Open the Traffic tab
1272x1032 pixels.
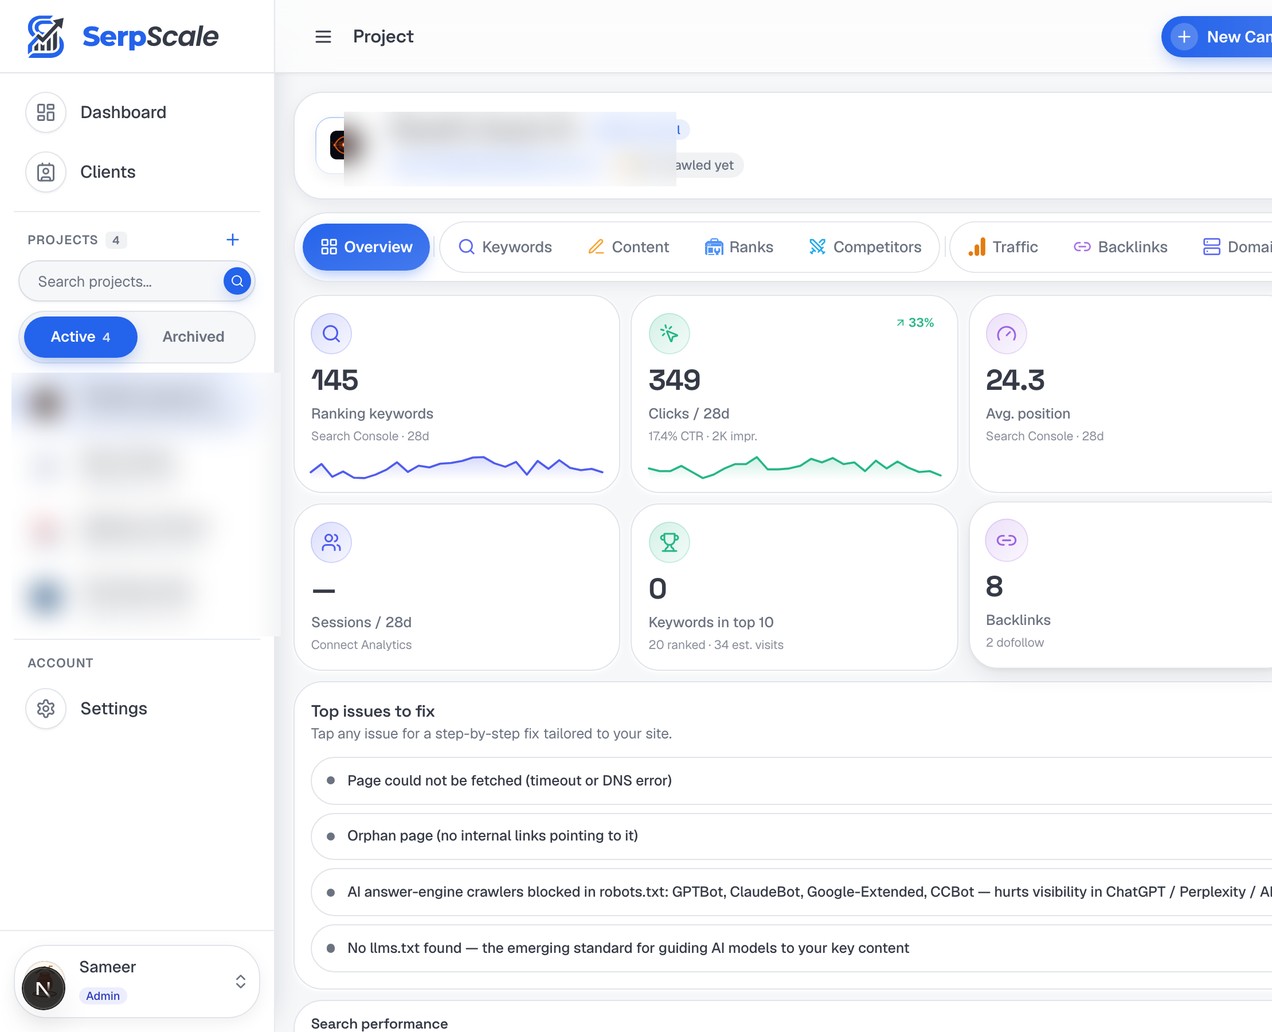coord(1003,247)
